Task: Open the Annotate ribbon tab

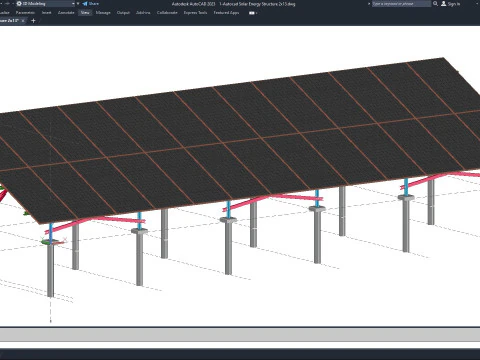Action: coord(66,13)
